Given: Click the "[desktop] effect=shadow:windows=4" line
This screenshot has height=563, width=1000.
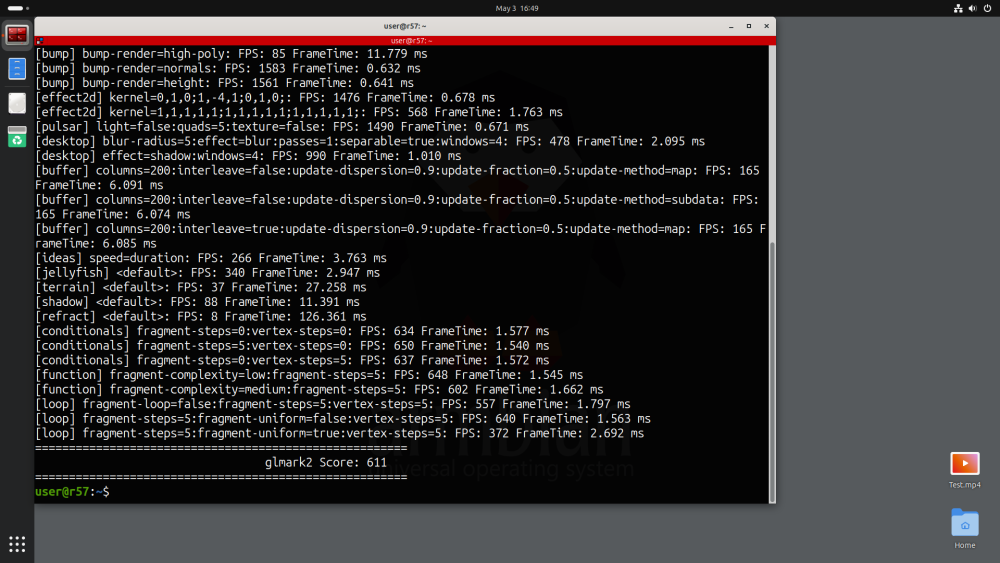Looking at the screenshot, I should pos(248,156).
